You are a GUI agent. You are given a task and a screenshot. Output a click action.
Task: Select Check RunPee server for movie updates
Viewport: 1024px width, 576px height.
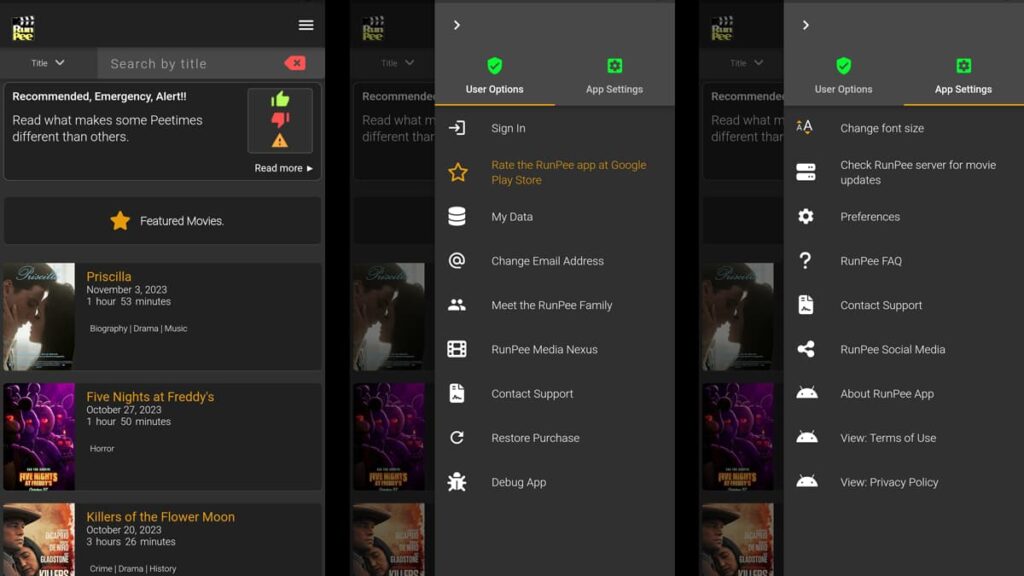[x=917, y=172]
